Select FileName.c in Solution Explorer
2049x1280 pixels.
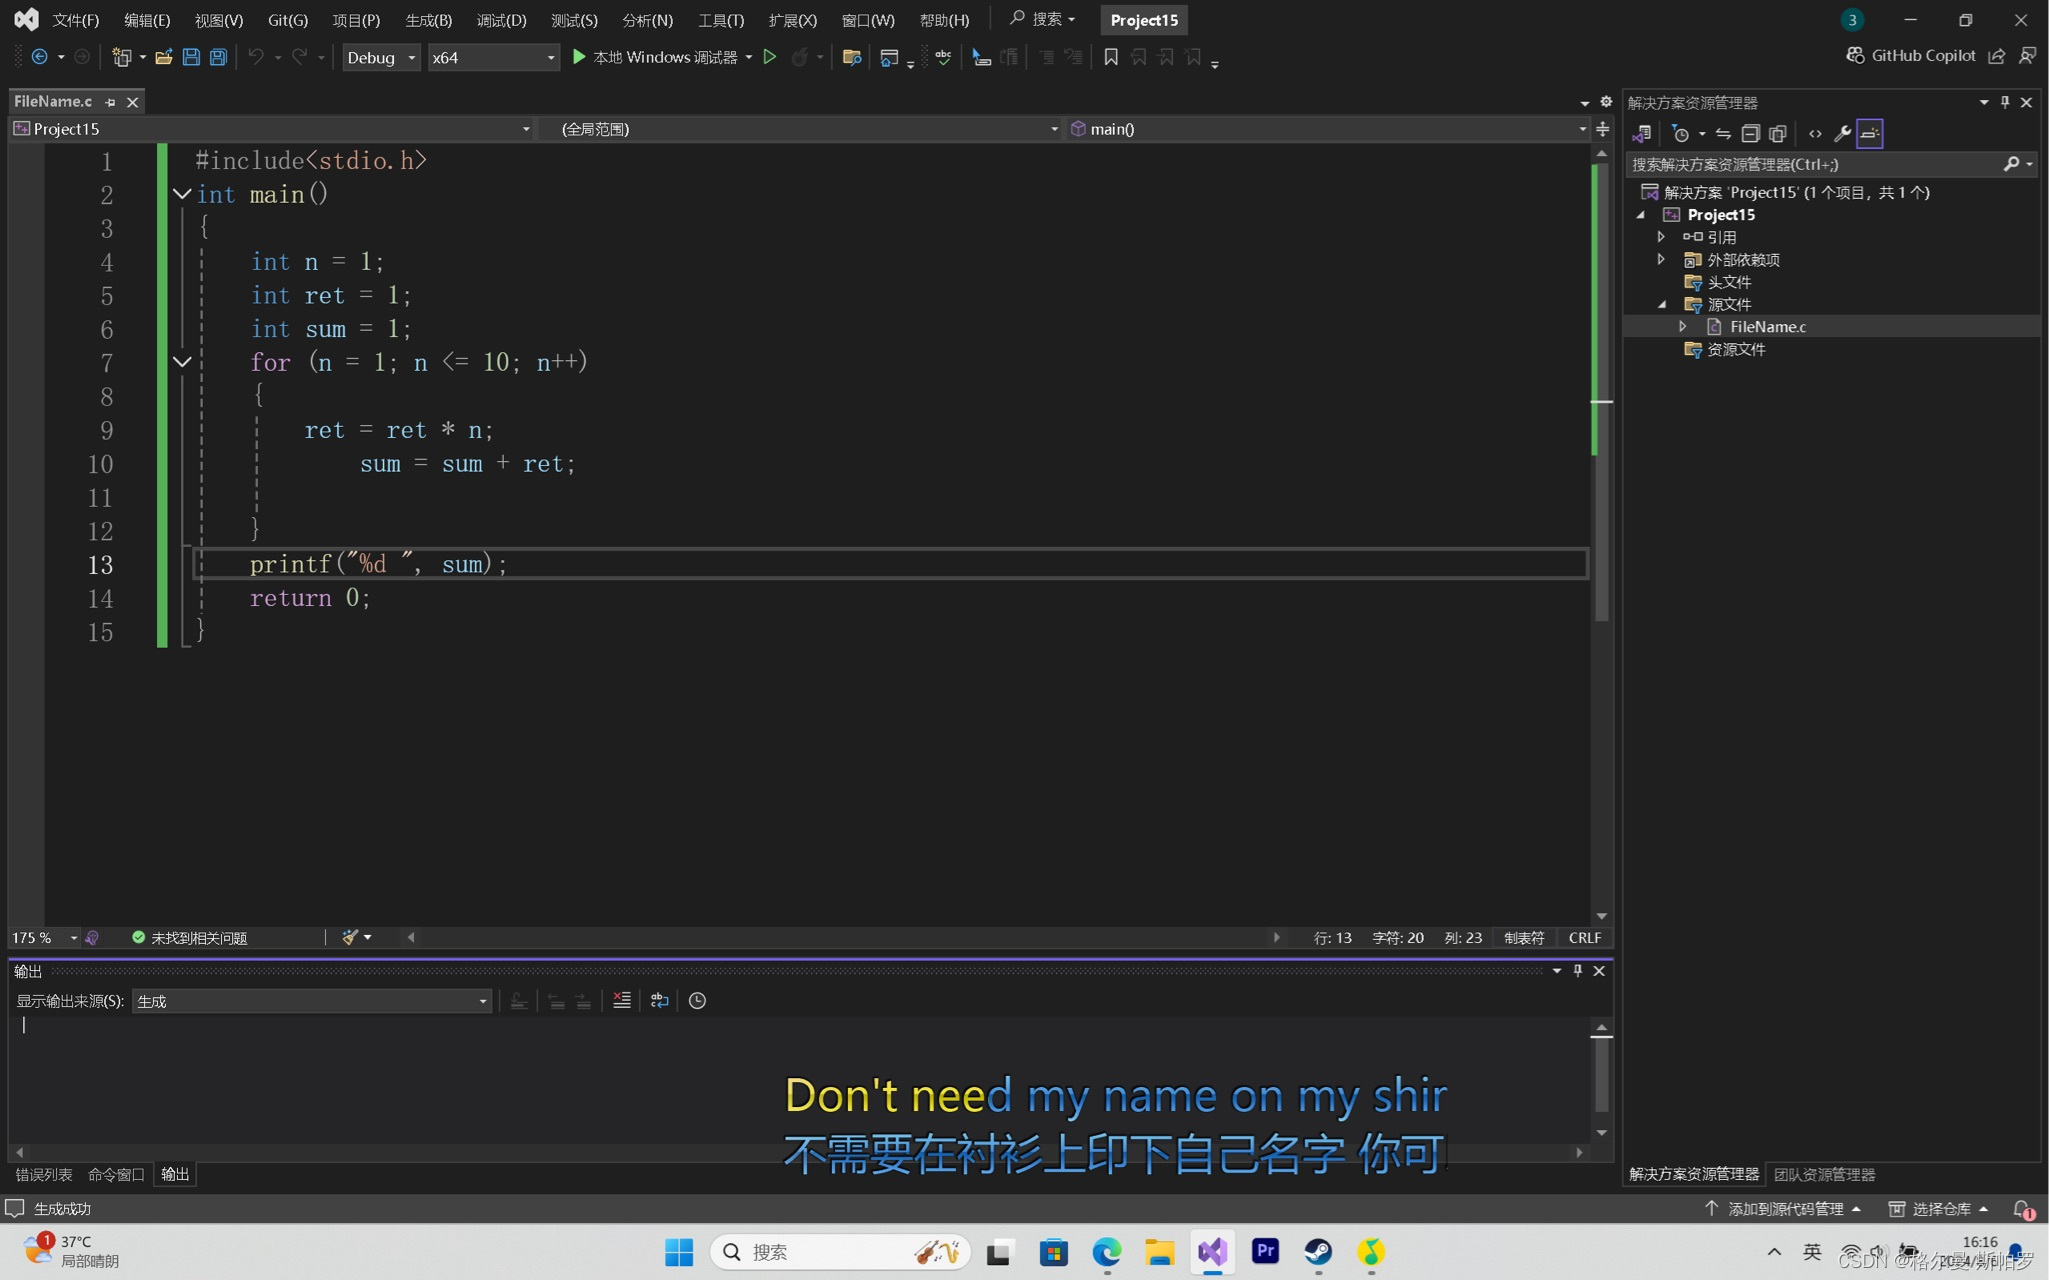tap(1767, 326)
